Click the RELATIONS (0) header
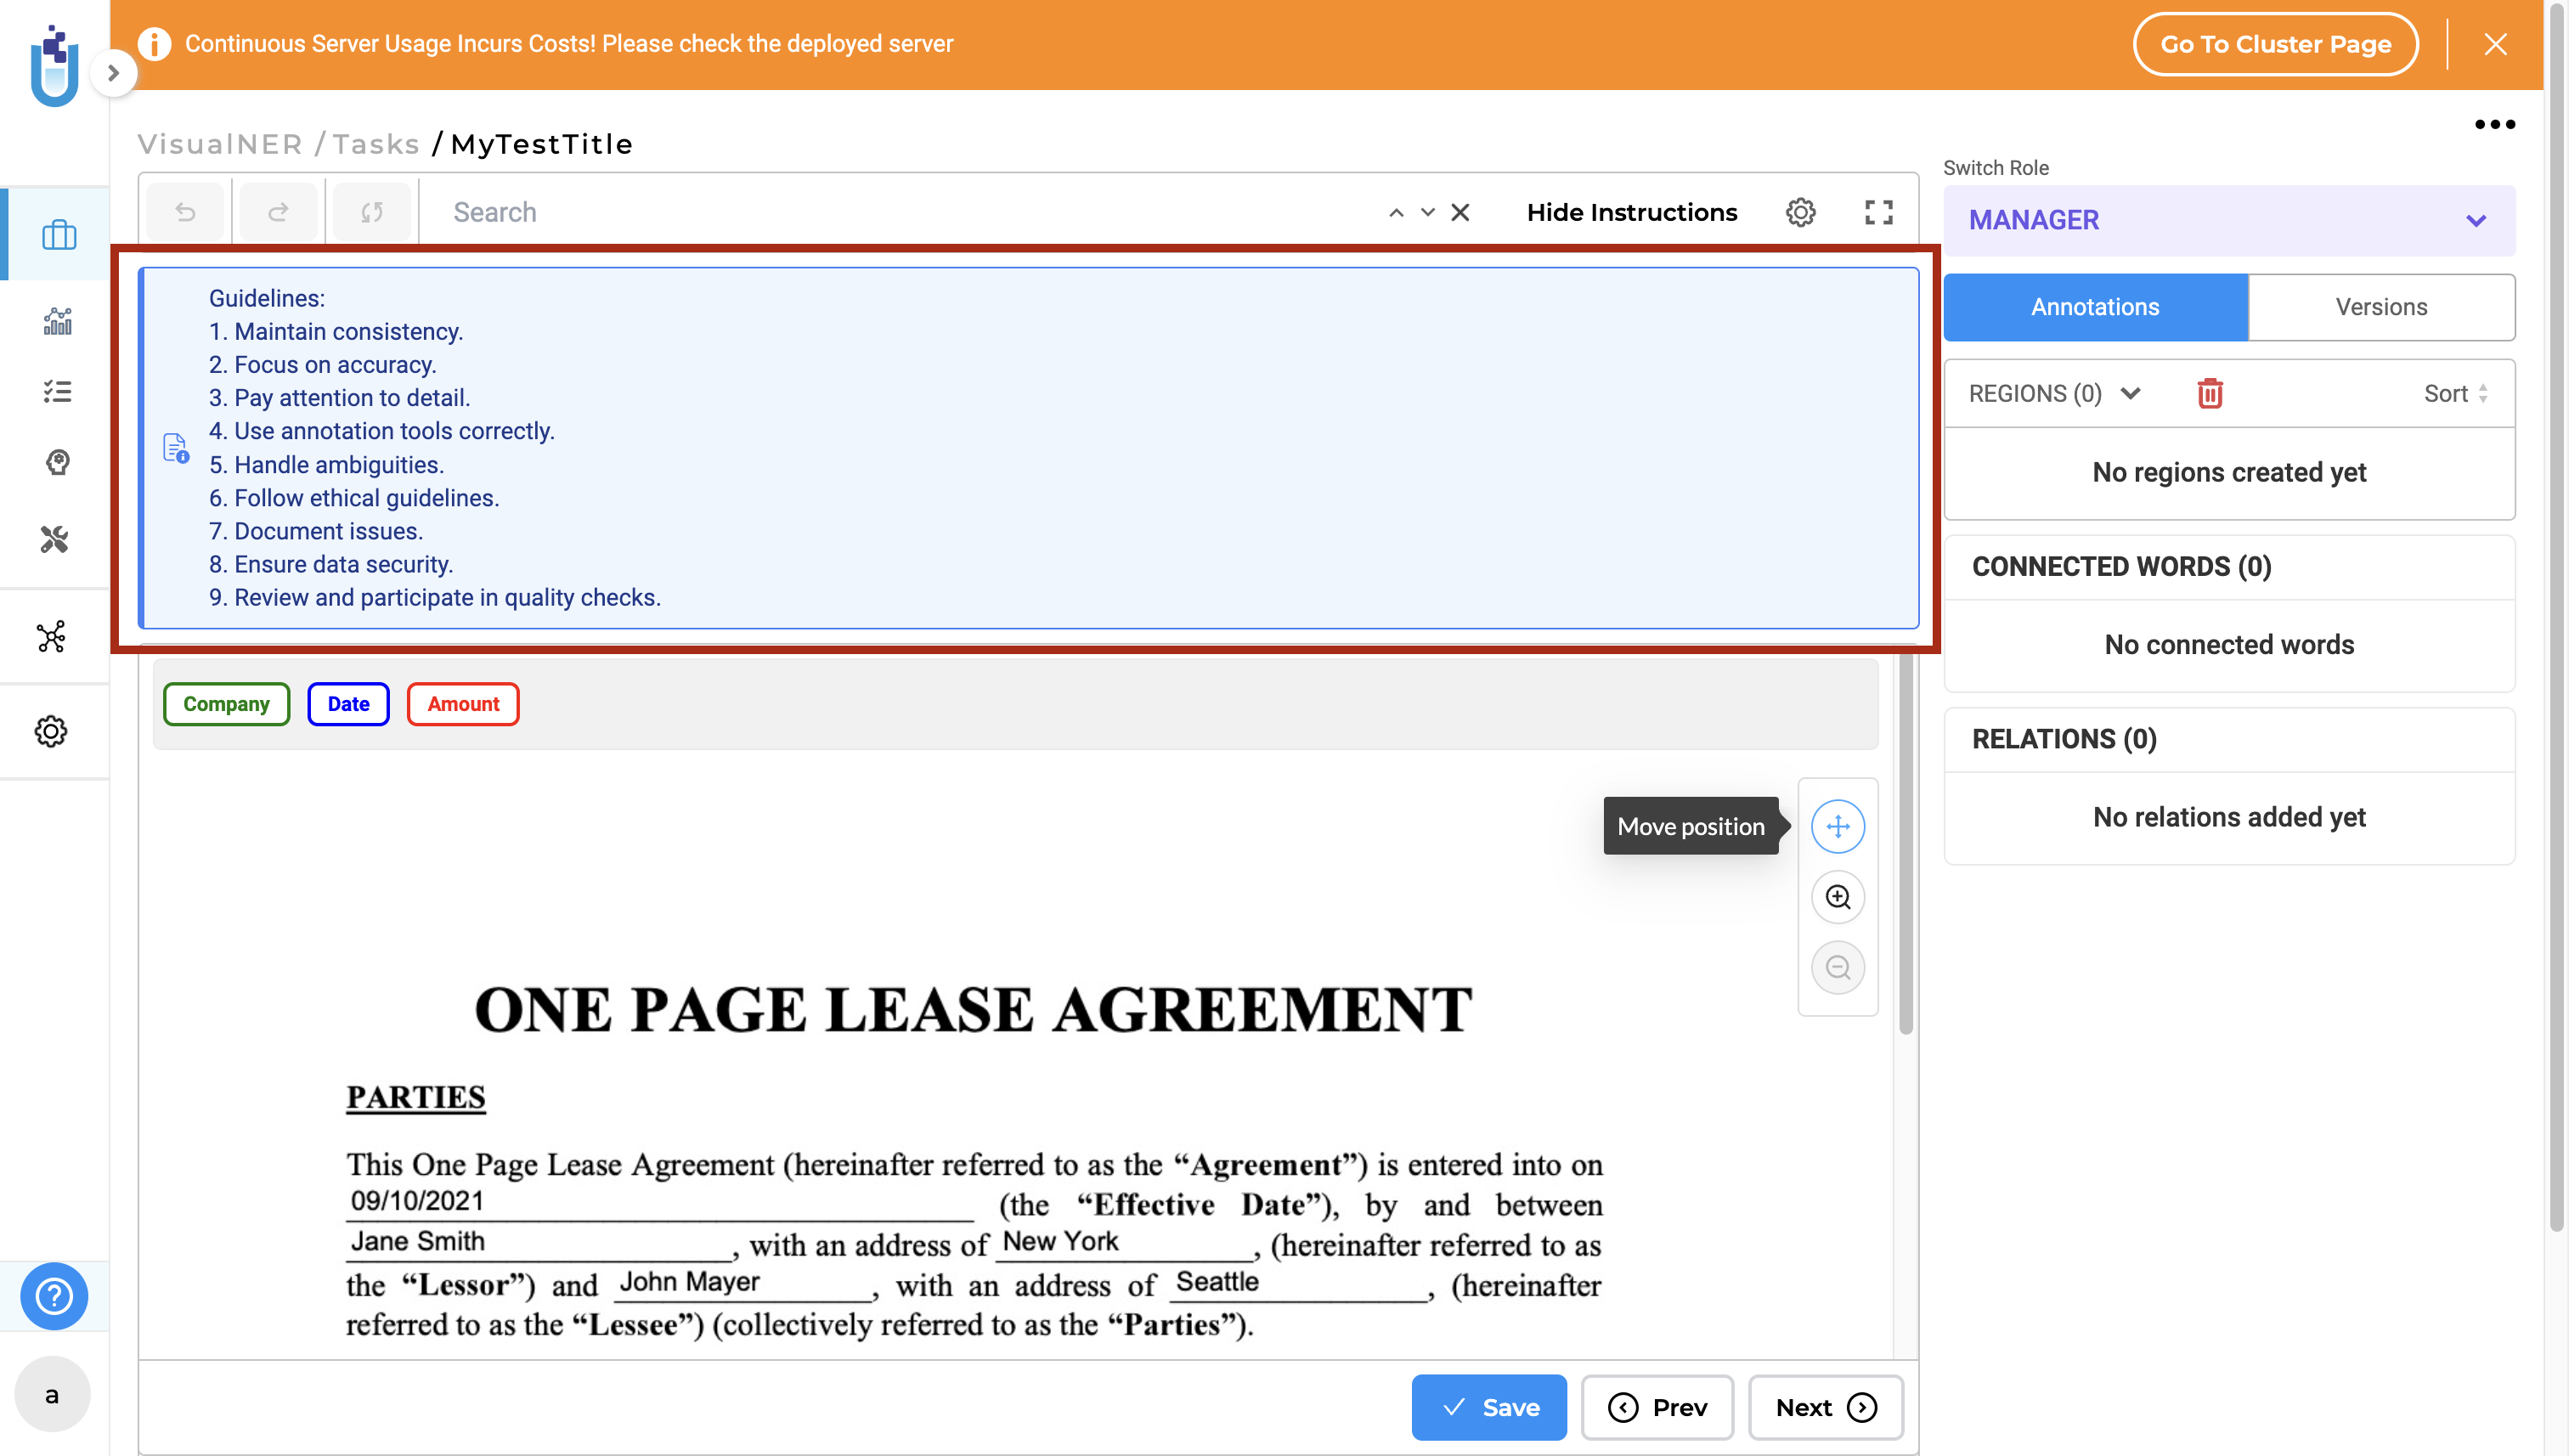 click(x=2064, y=739)
